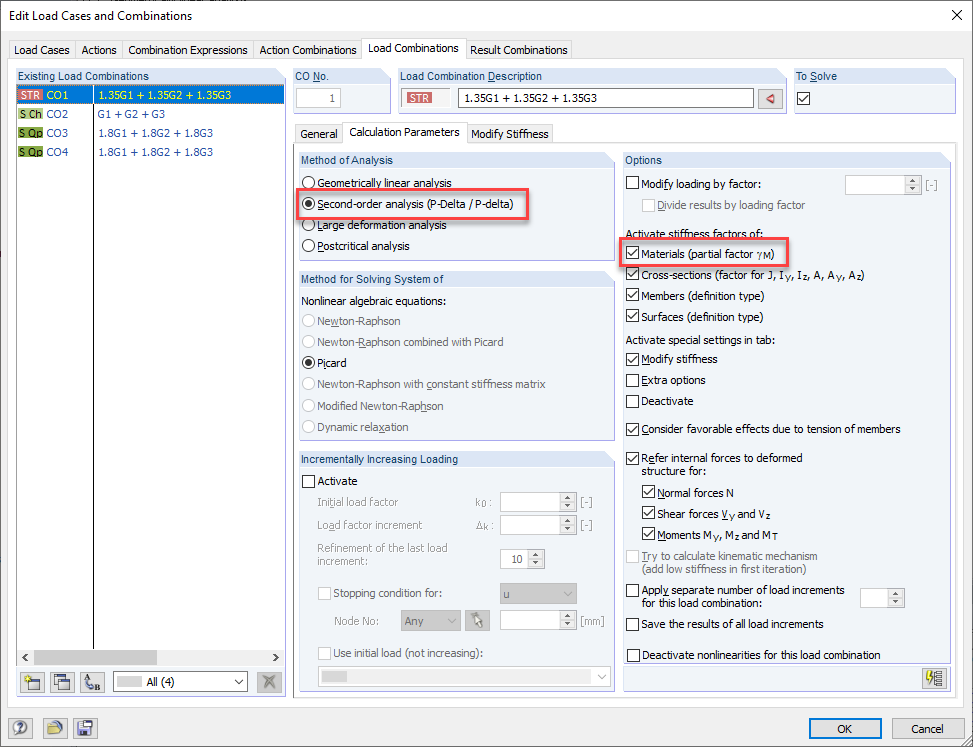The width and height of the screenshot is (973, 747).
Task: Enable Incrementally Increasing Loading Activate checkbox
Action: pyautogui.click(x=310, y=481)
